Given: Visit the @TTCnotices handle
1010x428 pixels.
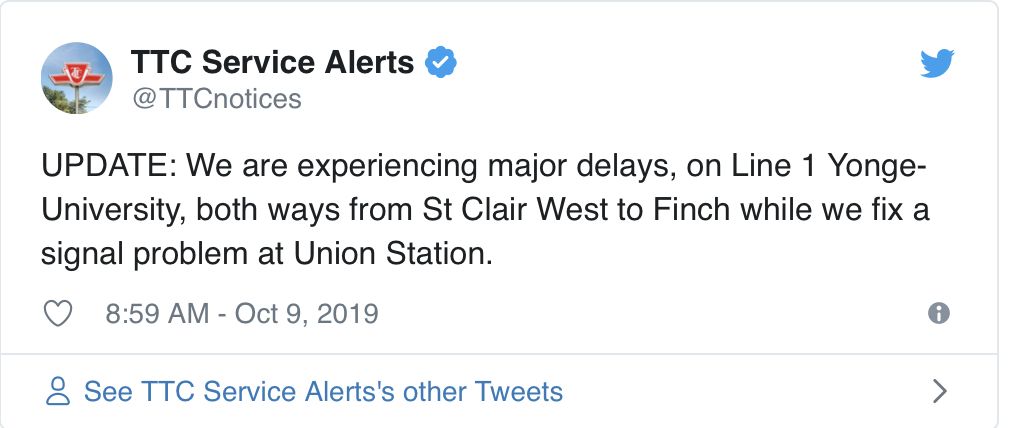Looking at the screenshot, I should click(216, 98).
